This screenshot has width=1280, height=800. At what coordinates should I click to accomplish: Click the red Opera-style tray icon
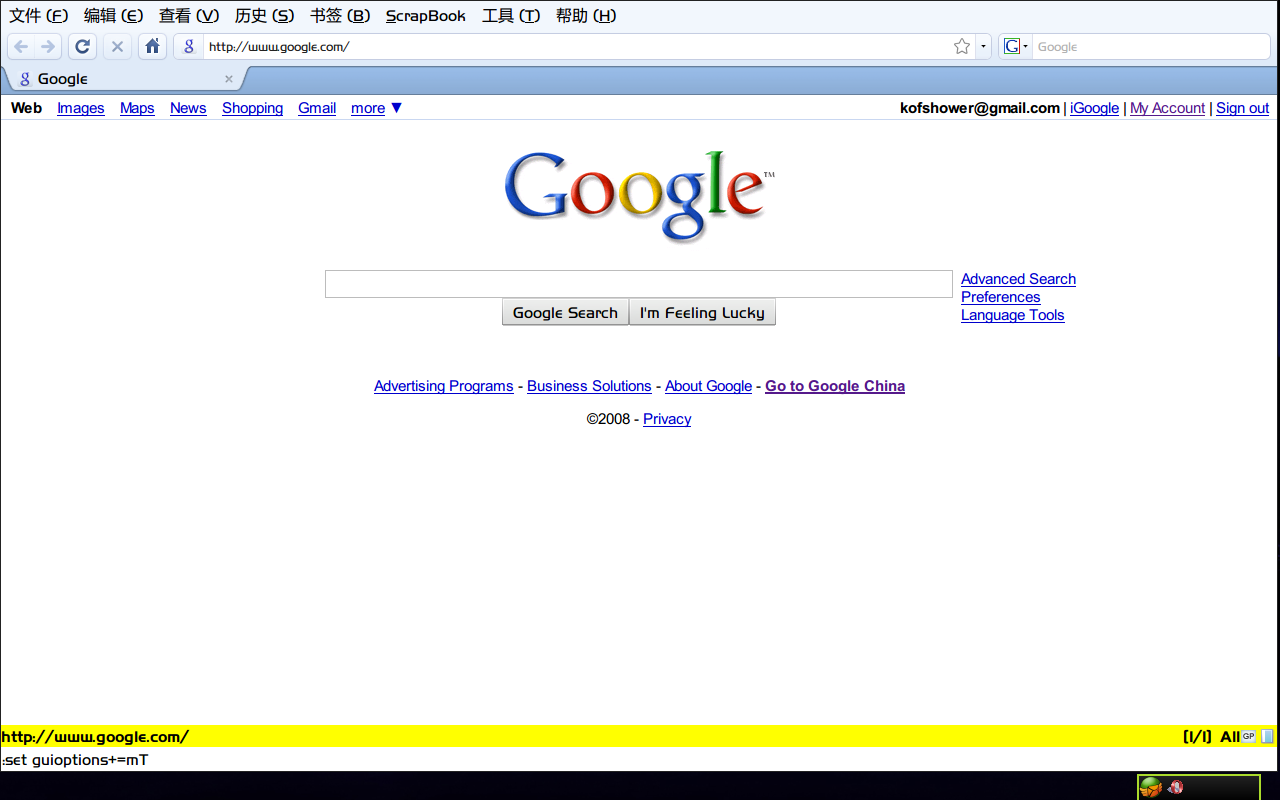(1176, 788)
